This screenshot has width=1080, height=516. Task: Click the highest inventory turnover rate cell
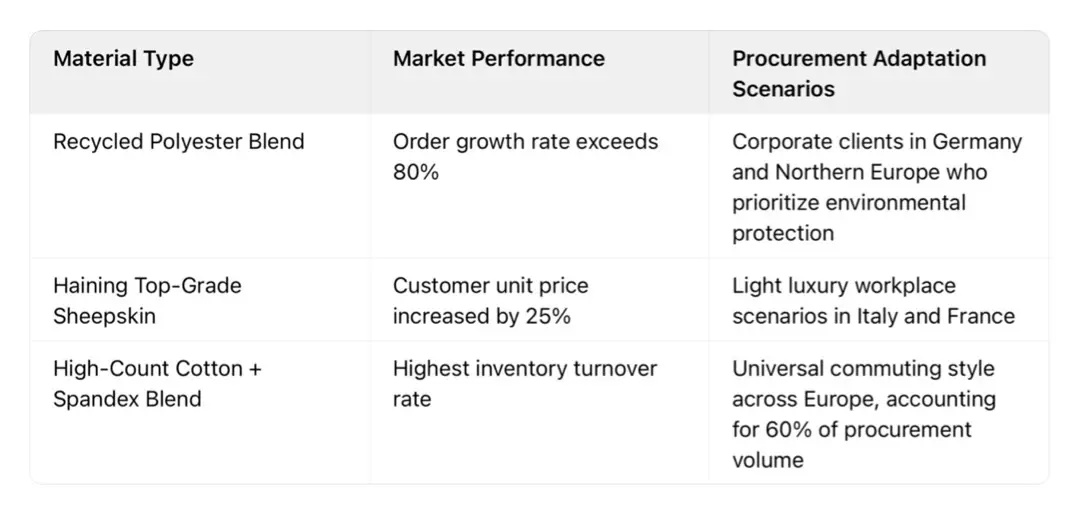click(524, 383)
